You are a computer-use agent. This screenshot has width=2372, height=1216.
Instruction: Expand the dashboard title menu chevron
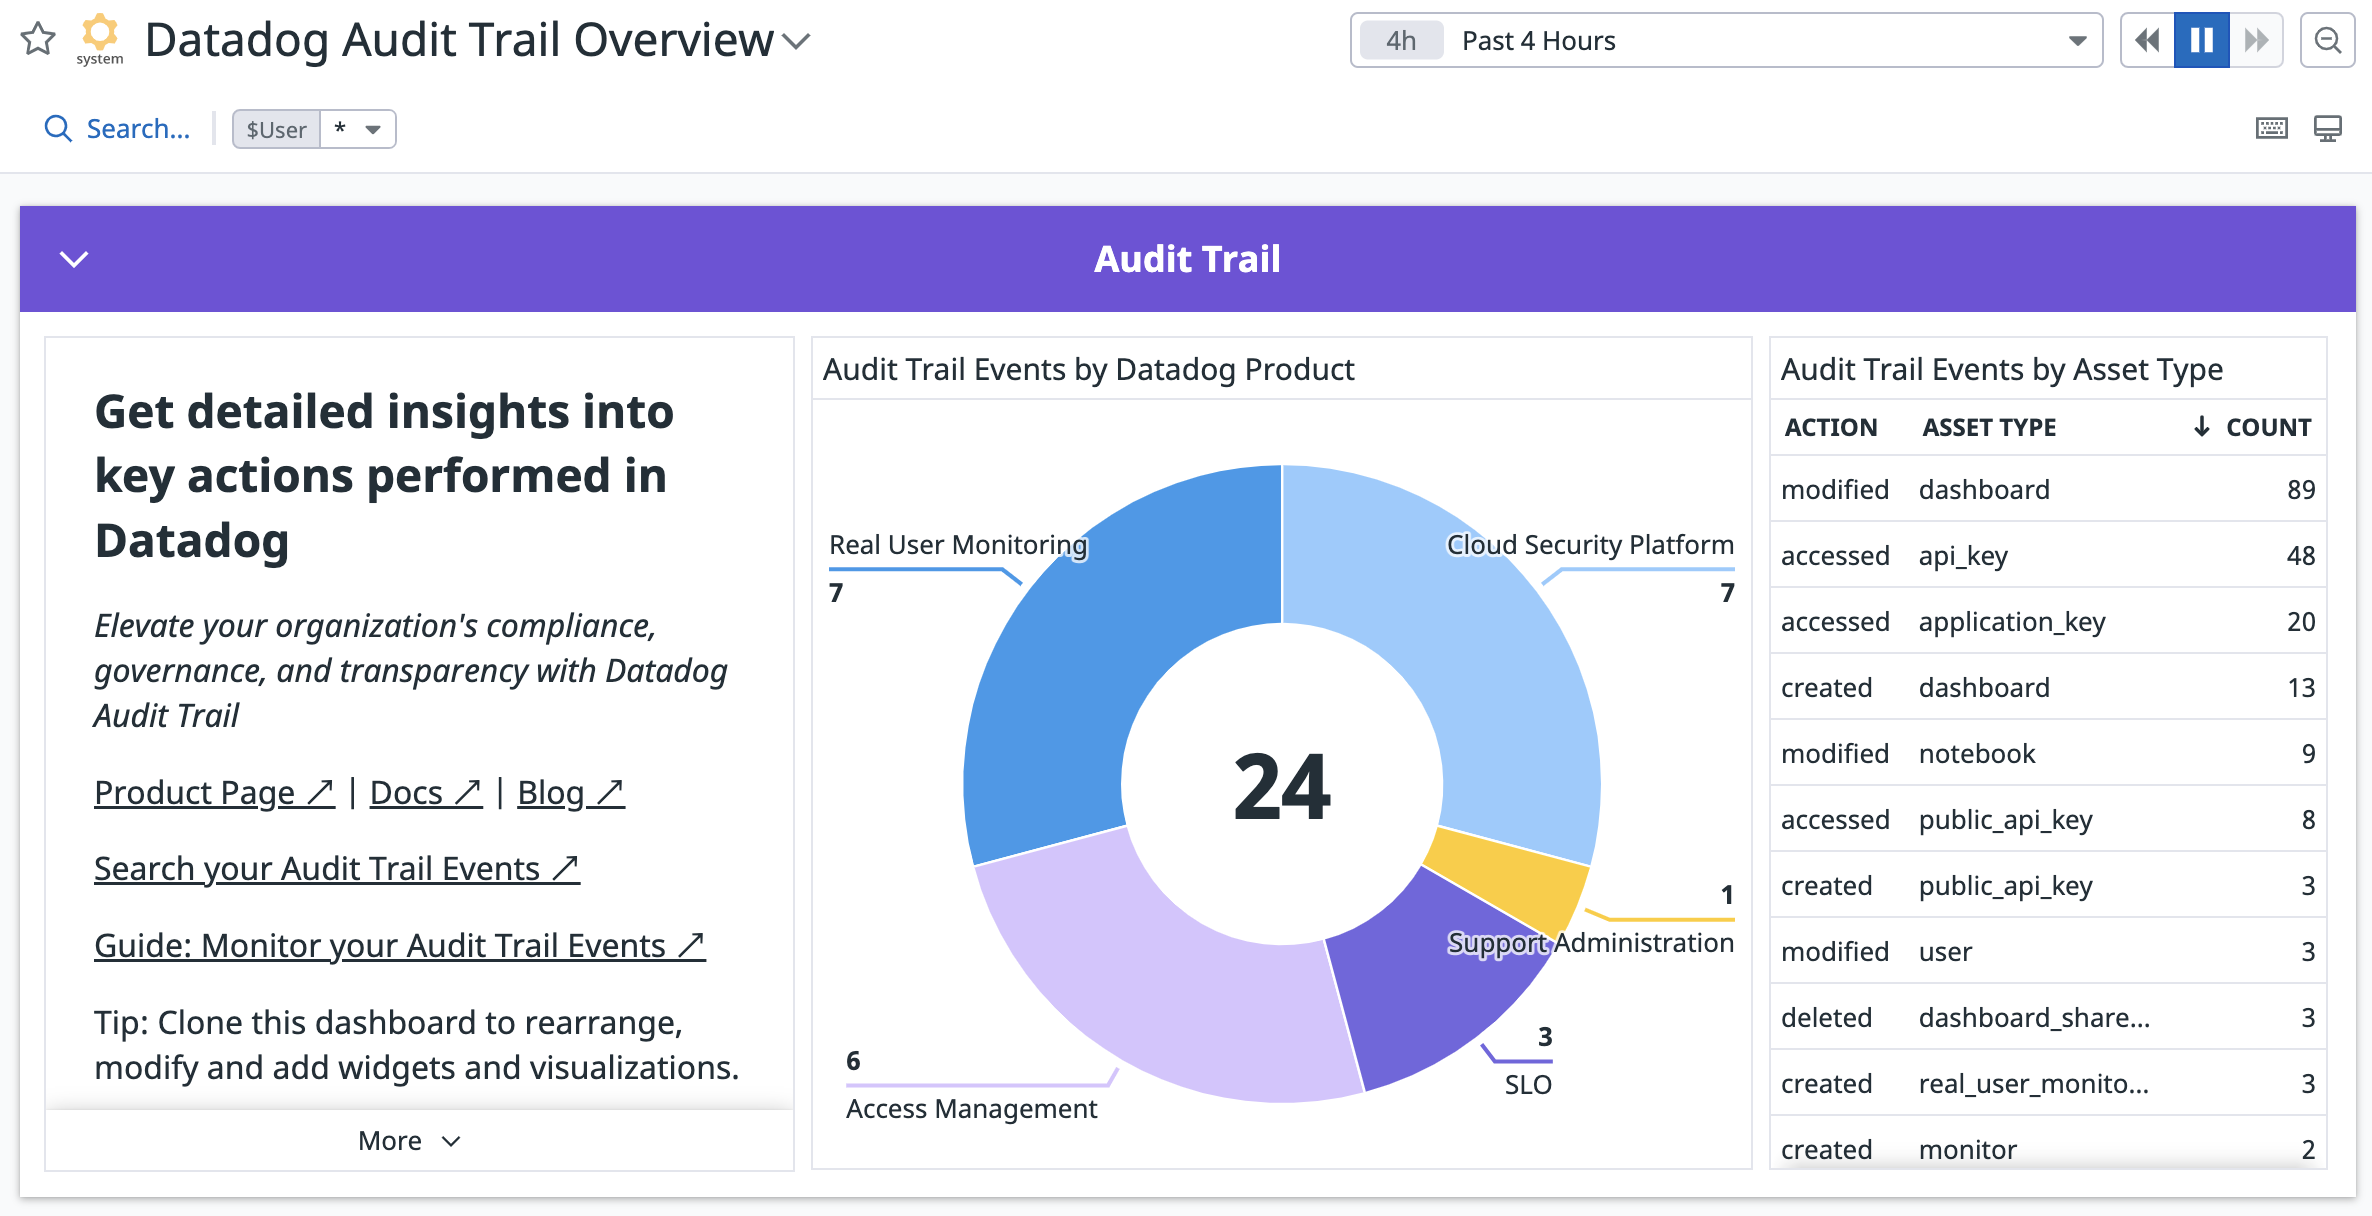(x=796, y=42)
